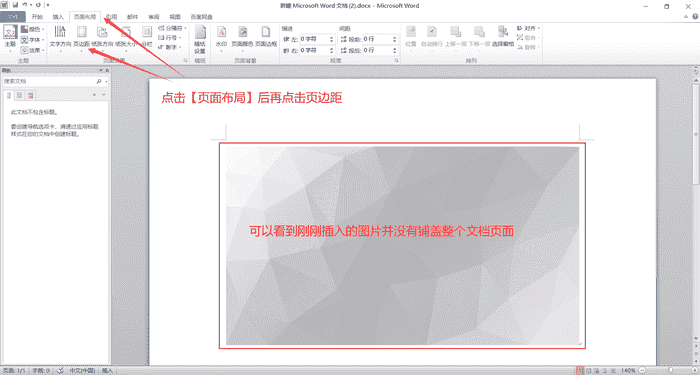Click Word Help question mark icon
Image resolution: width=700 pixels, height=375 pixels.
click(695, 17)
